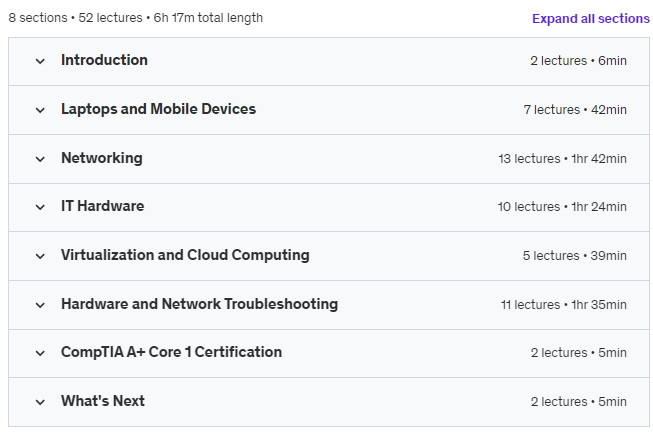The width and height of the screenshot is (653, 434).
Task: Open the CompTIA A+ Core 1 Certification title
Action: (x=172, y=352)
